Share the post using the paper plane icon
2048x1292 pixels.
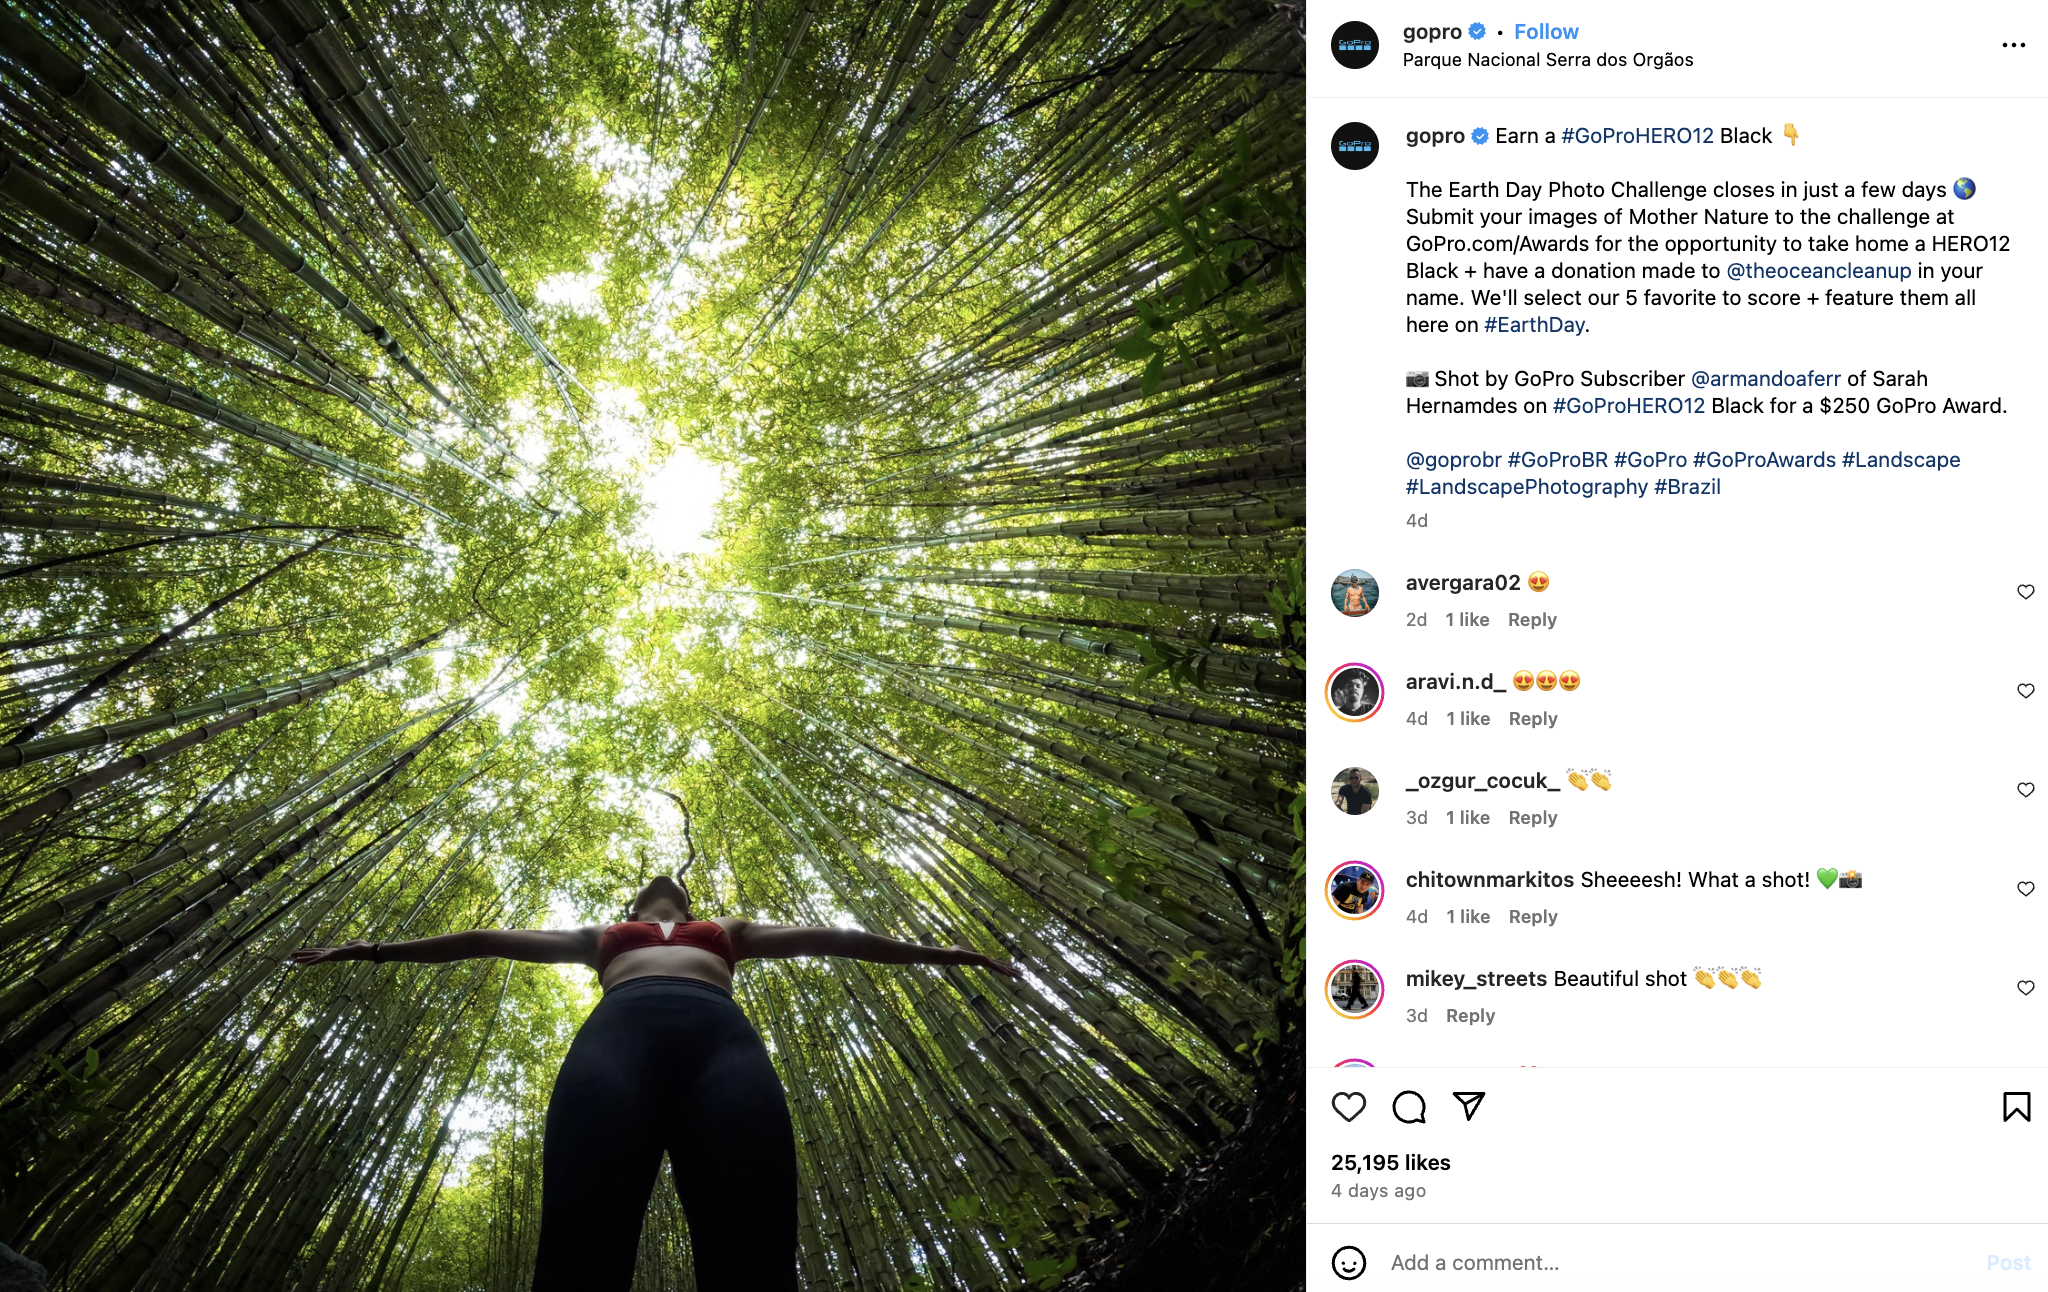click(1470, 1107)
